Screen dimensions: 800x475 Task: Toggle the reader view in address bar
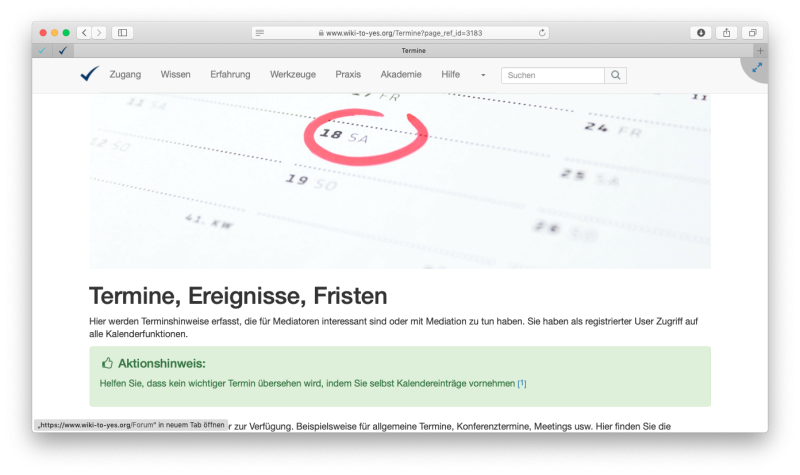tap(260, 33)
